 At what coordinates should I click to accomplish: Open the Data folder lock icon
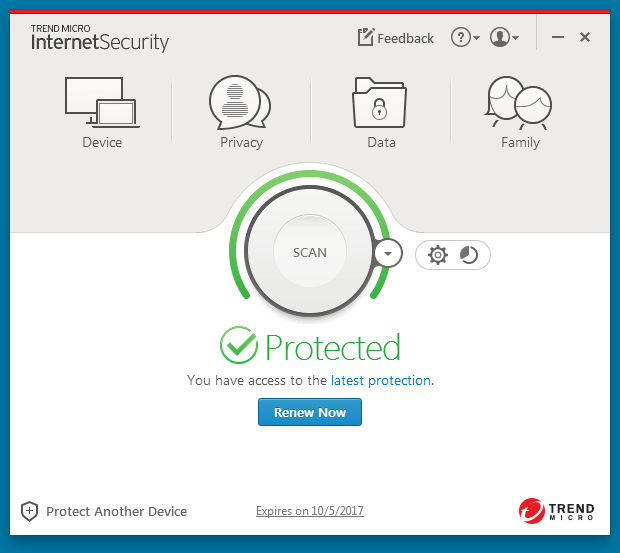[380, 102]
